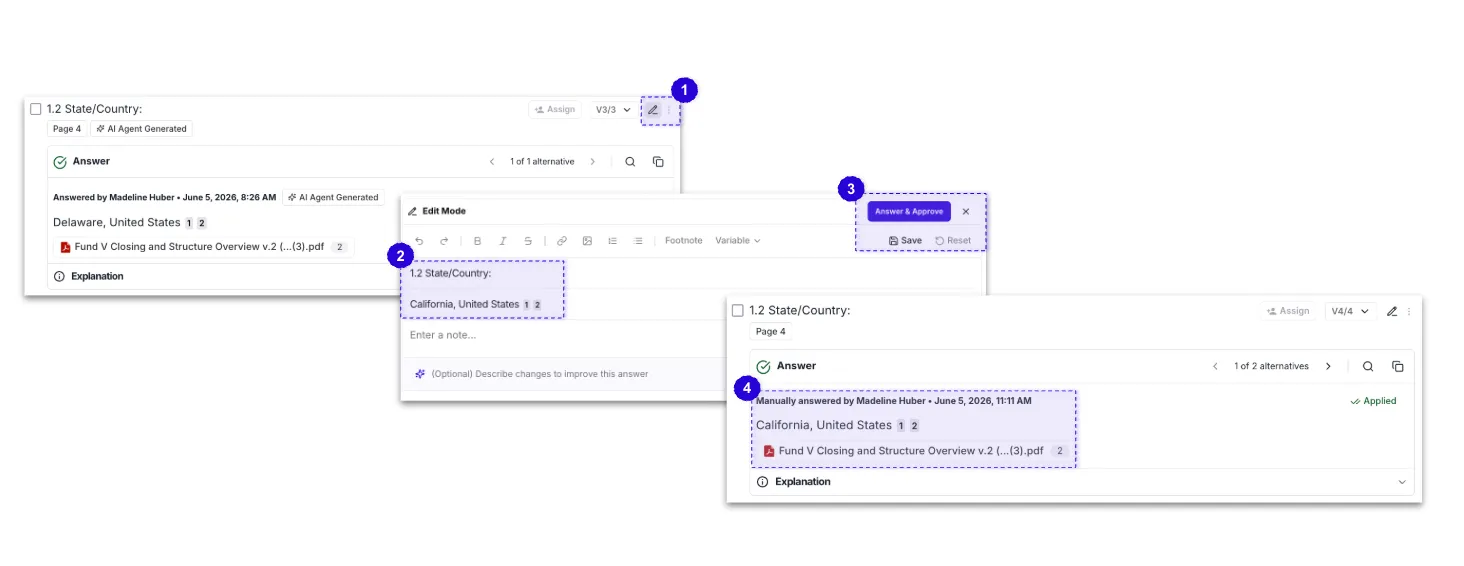1464x566 pixels.
Task: Toggle Bold formatting in Edit Mode
Action: [x=477, y=241]
